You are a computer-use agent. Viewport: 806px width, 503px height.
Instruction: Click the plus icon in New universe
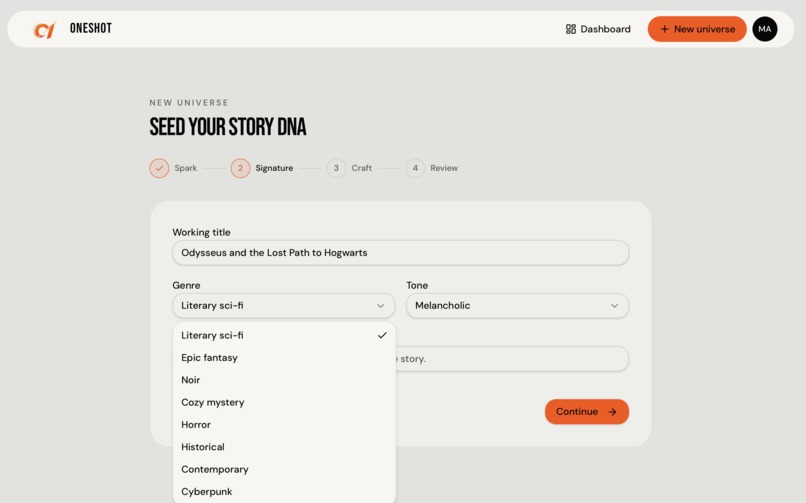coord(665,29)
